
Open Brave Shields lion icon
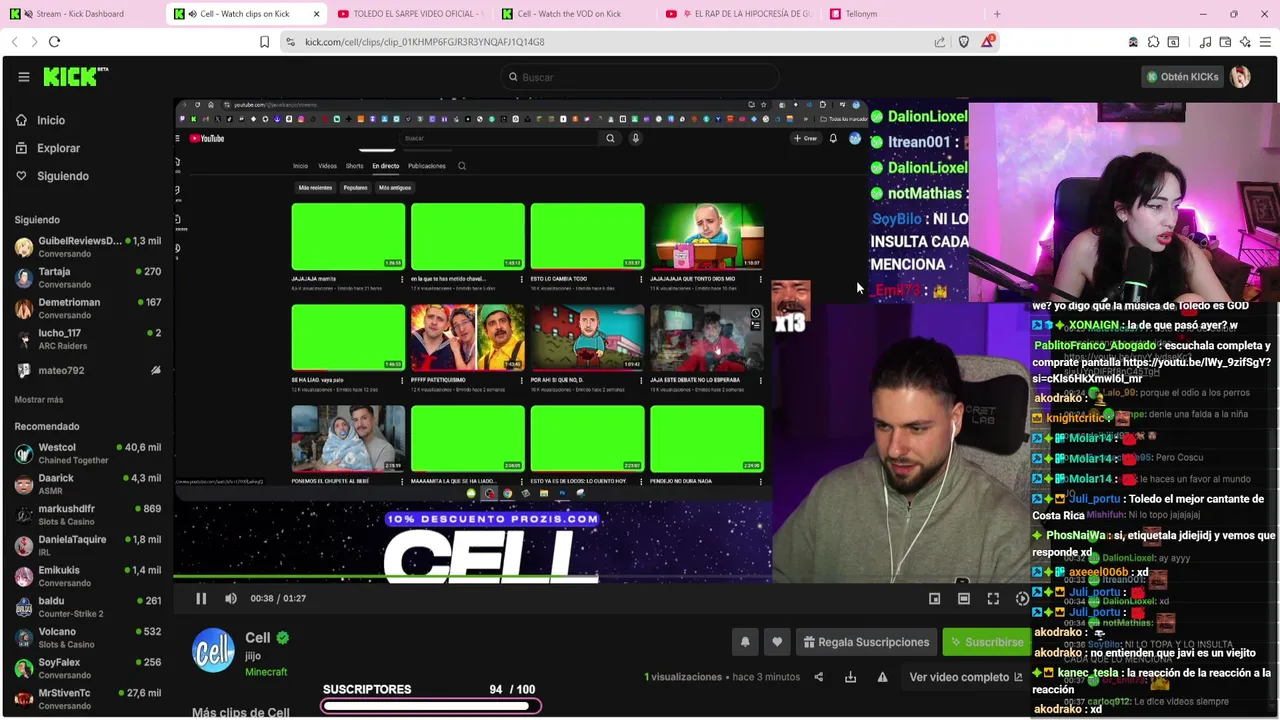click(964, 42)
